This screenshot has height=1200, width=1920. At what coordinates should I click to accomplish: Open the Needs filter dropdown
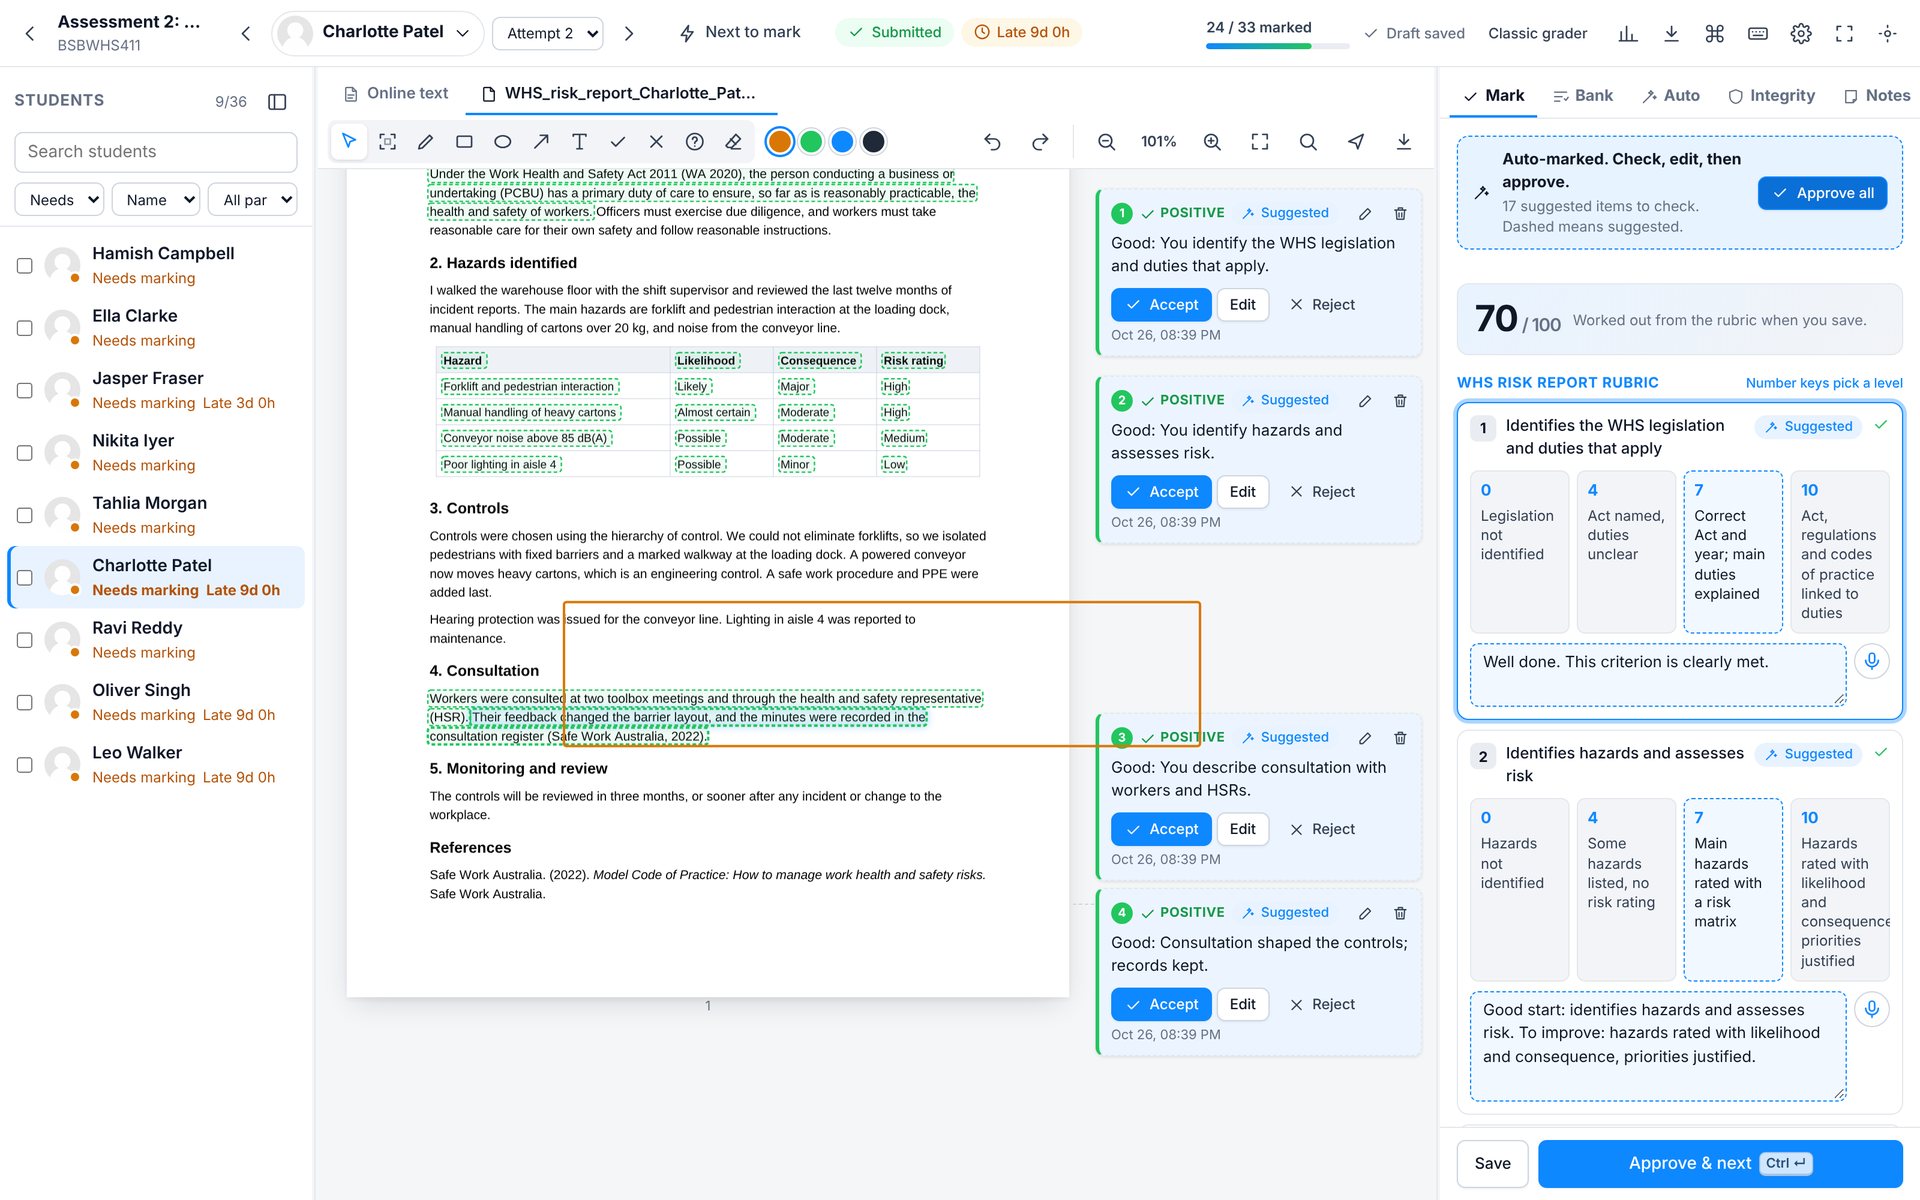coord(60,200)
